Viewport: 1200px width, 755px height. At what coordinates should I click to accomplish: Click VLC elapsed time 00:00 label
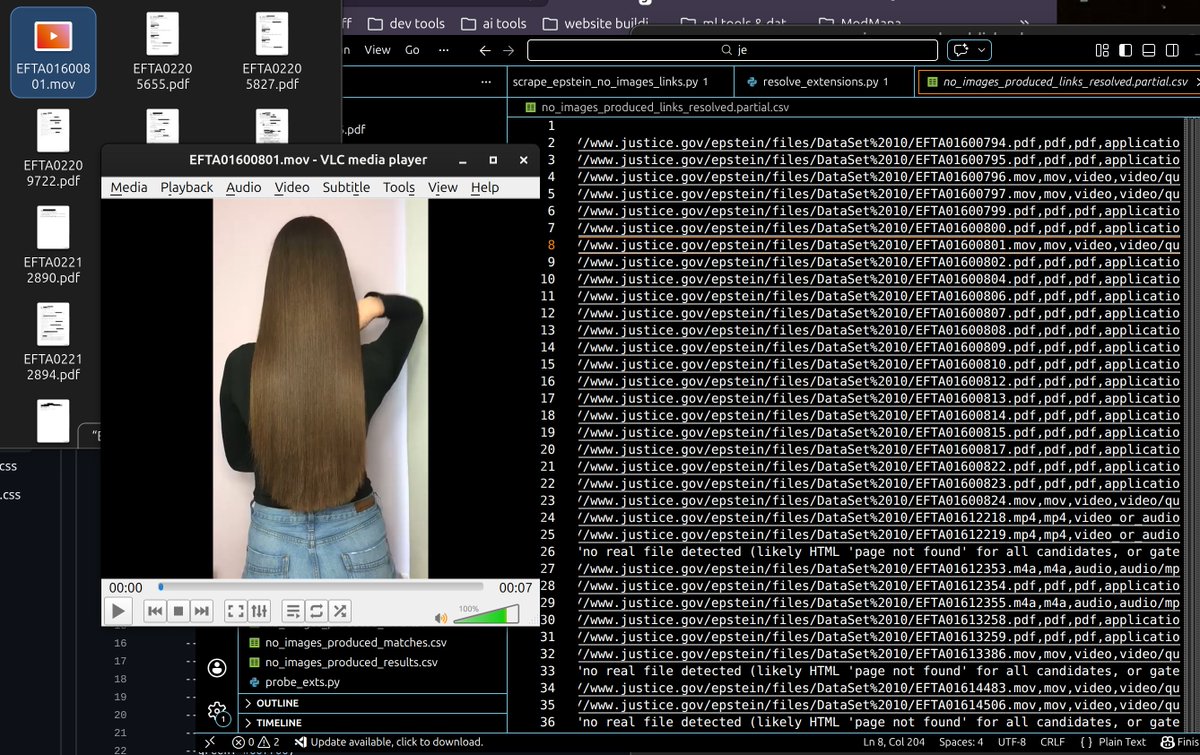(x=126, y=587)
